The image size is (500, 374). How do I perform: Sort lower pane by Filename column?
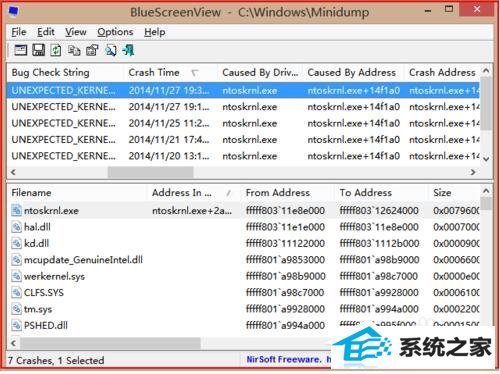pos(77,193)
